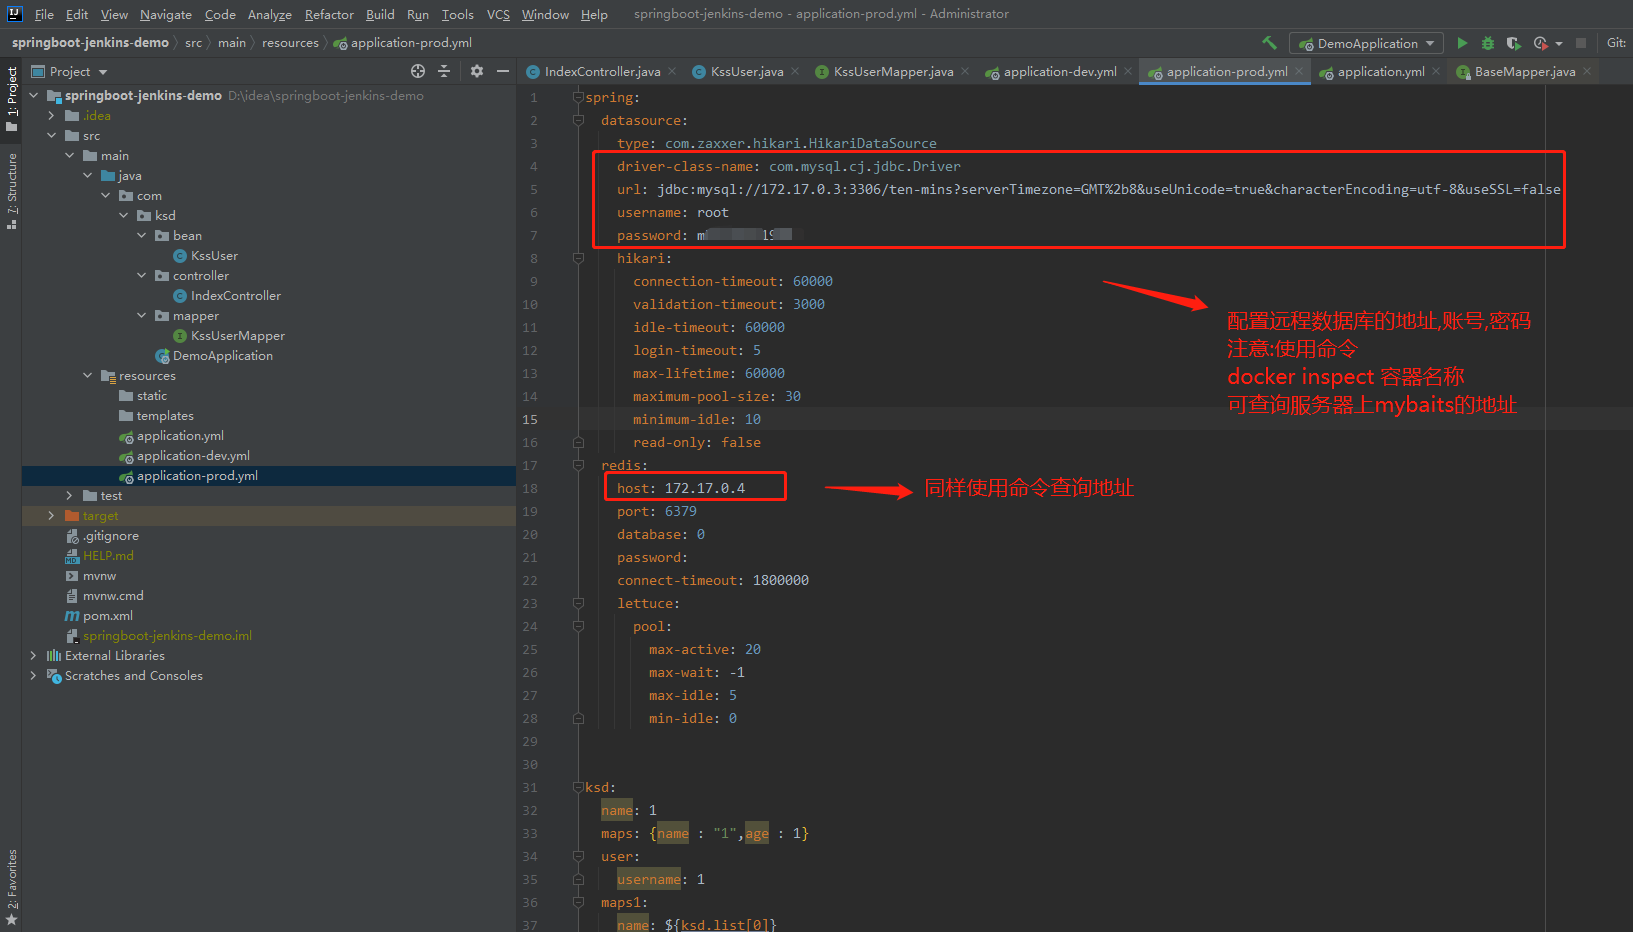Select IndexController in project tree

(236, 295)
